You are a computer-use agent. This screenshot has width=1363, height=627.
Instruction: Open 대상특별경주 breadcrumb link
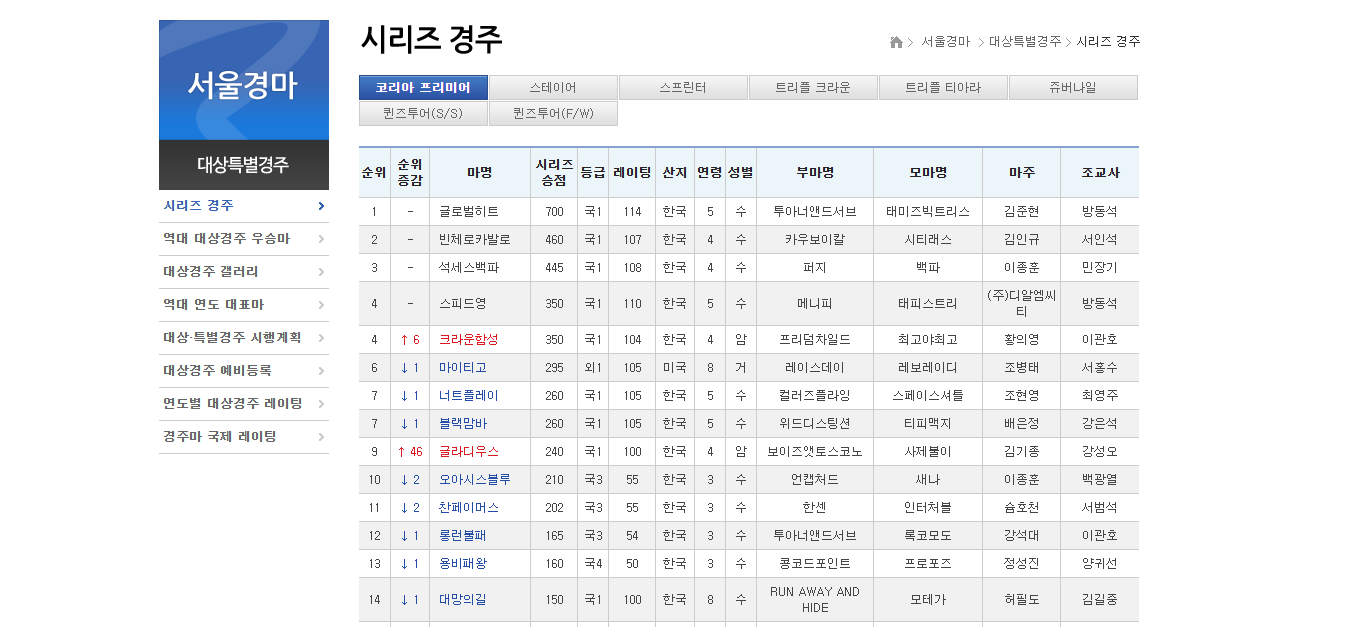(1025, 42)
